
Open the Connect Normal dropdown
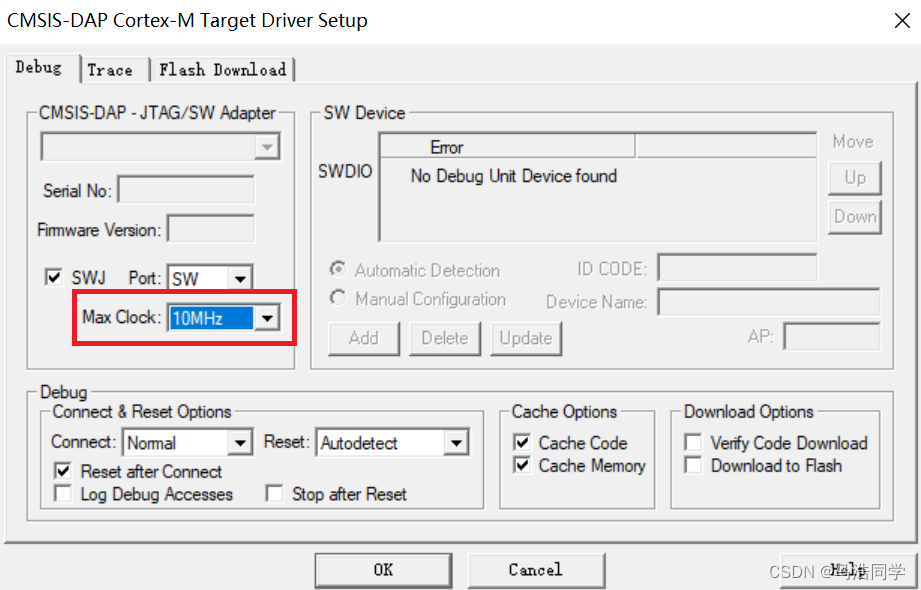(240, 443)
